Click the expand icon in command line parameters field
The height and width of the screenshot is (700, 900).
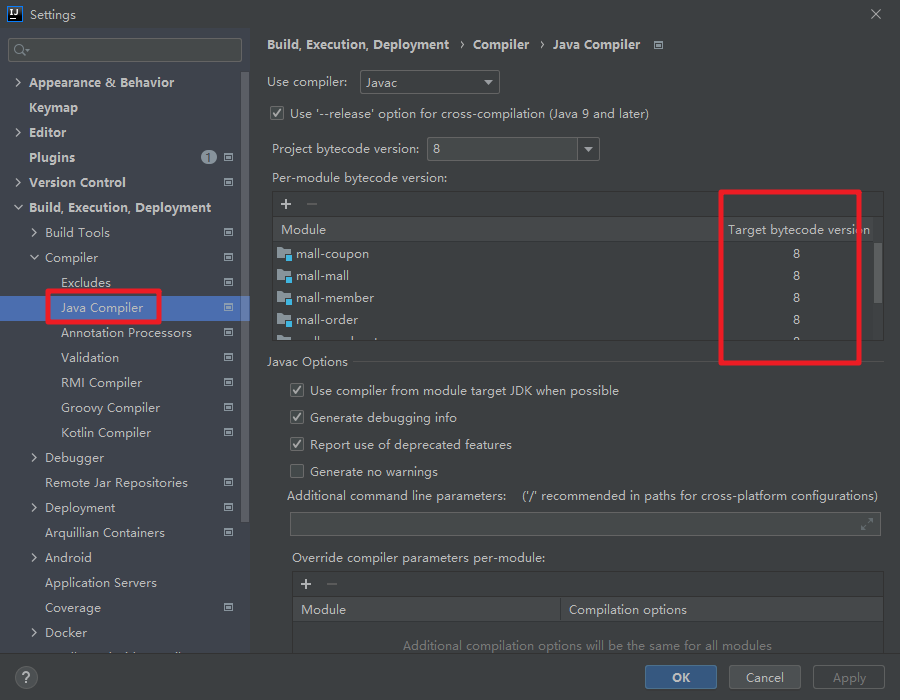coord(867,524)
